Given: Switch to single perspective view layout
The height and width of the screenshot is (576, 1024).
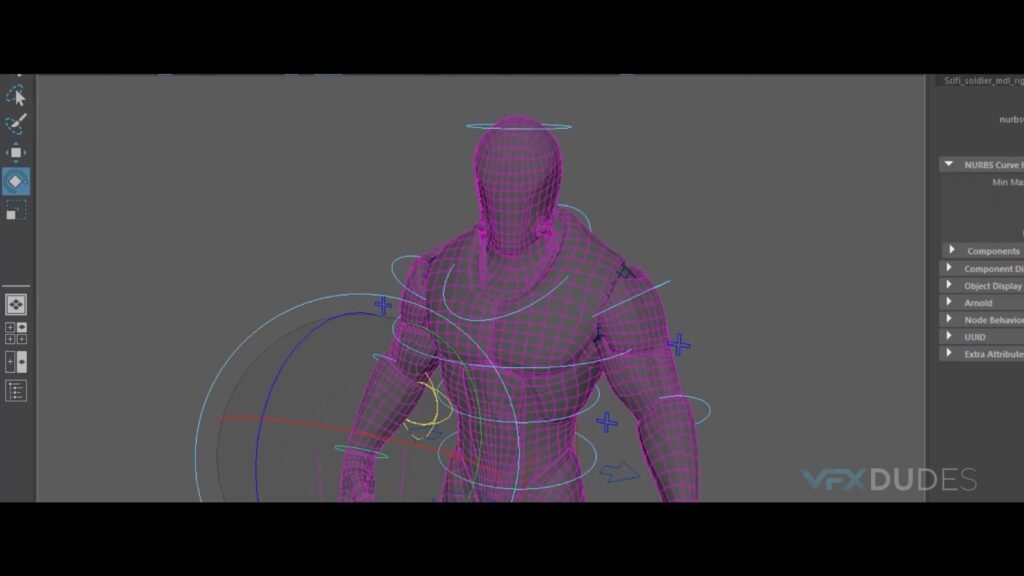Looking at the screenshot, I should pos(16,304).
